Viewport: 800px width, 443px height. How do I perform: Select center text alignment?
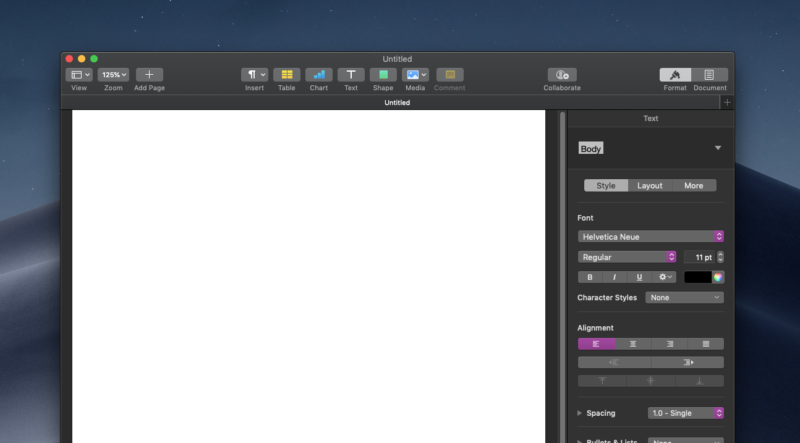point(633,344)
